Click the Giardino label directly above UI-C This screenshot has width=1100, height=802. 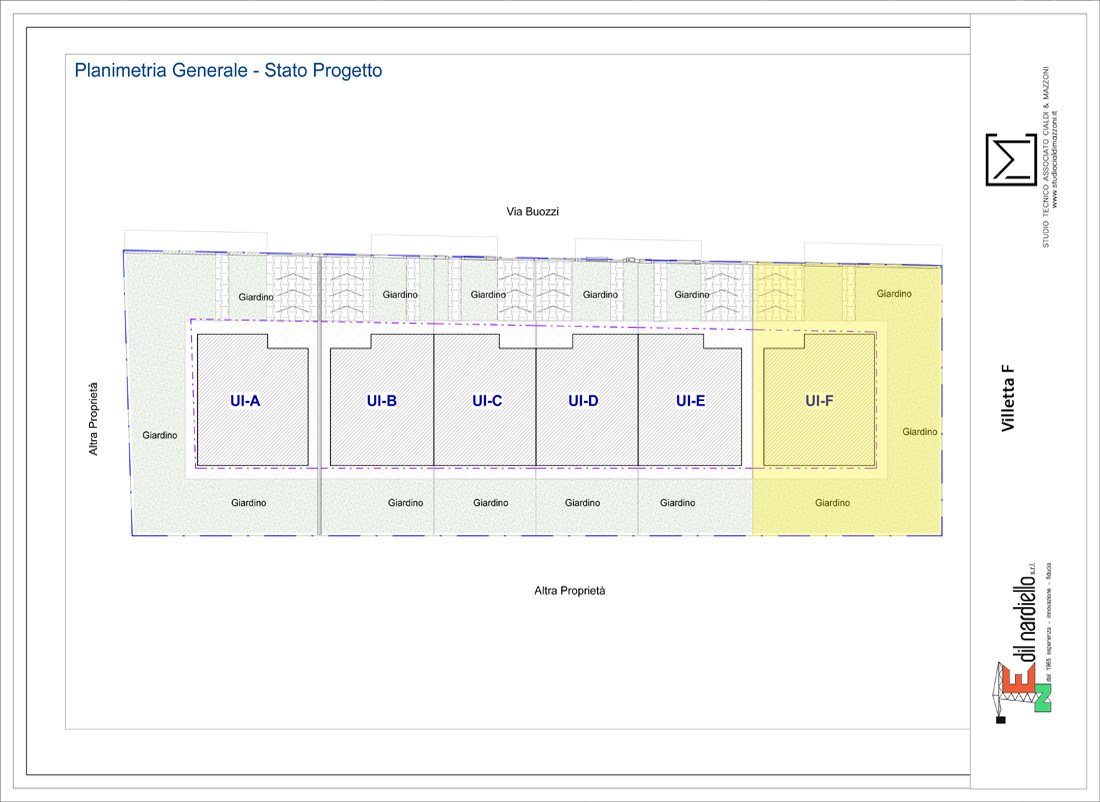point(488,295)
